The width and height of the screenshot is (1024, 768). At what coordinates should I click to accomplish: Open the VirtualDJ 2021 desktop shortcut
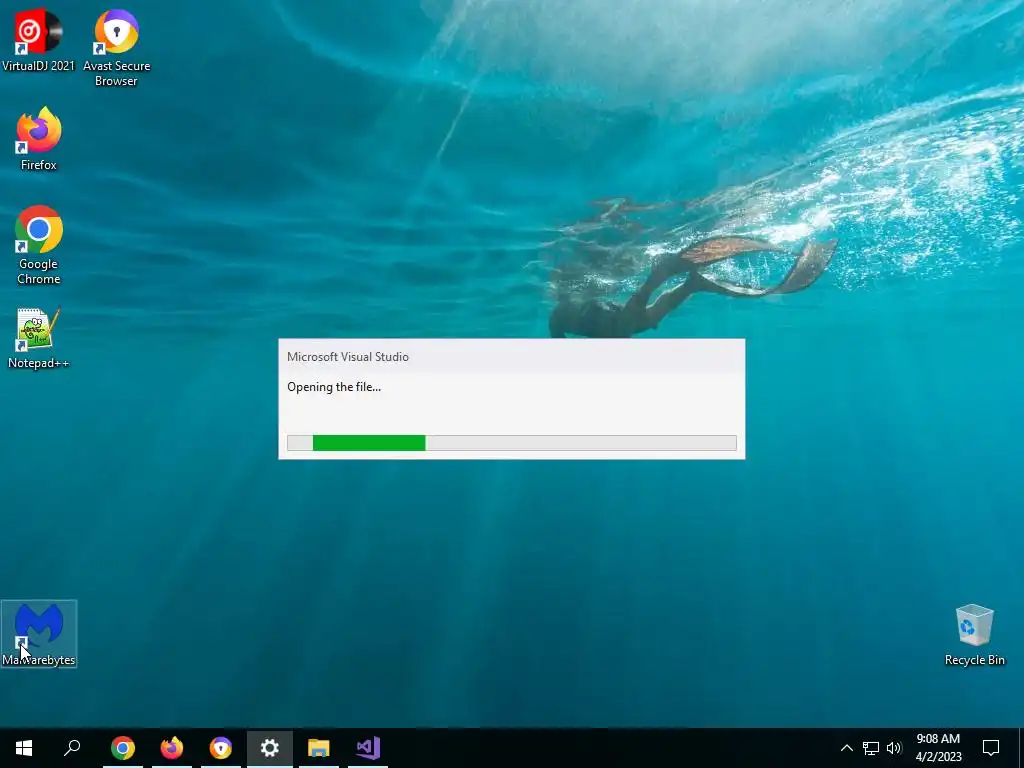(x=39, y=39)
